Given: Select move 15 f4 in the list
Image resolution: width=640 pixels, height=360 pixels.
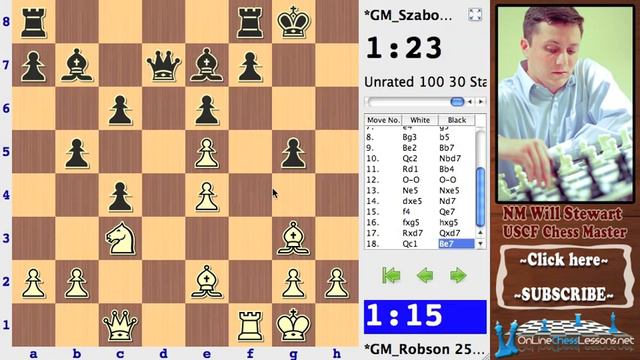Looking at the screenshot, I should pyautogui.click(x=406, y=212).
